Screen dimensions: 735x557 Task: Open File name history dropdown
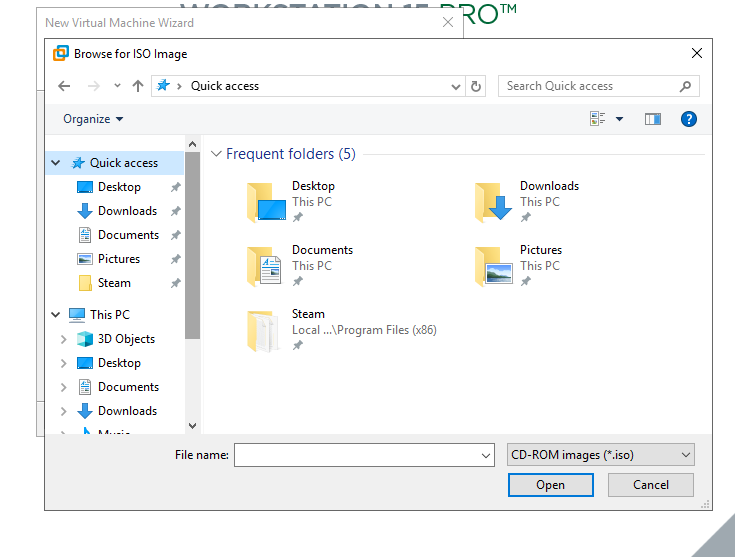tap(486, 455)
